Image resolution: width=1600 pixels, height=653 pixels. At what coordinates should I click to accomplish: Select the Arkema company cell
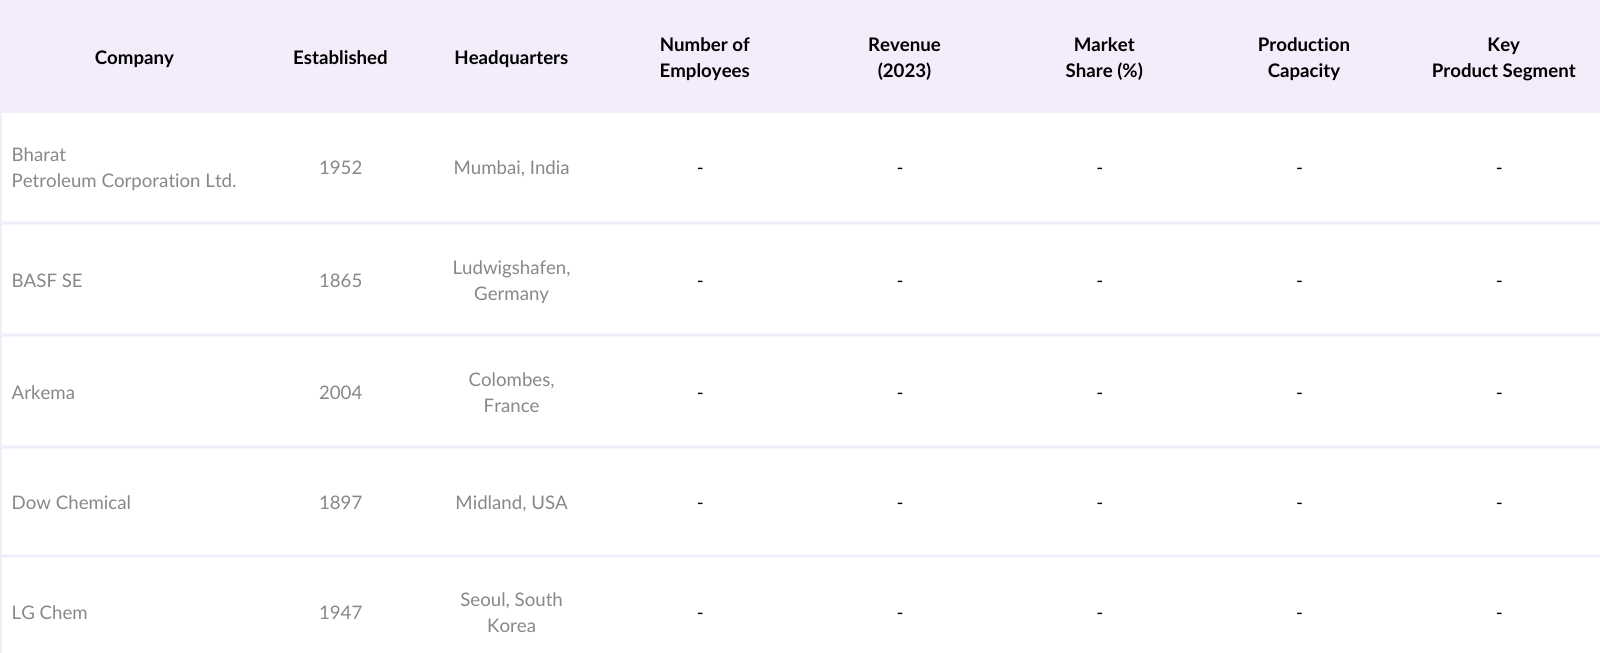(43, 393)
